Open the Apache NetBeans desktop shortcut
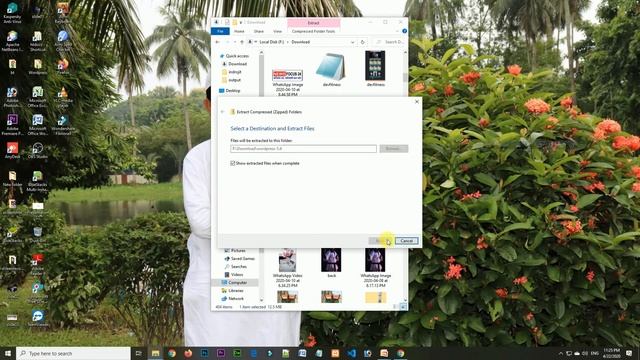The image size is (640, 360). (12, 40)
